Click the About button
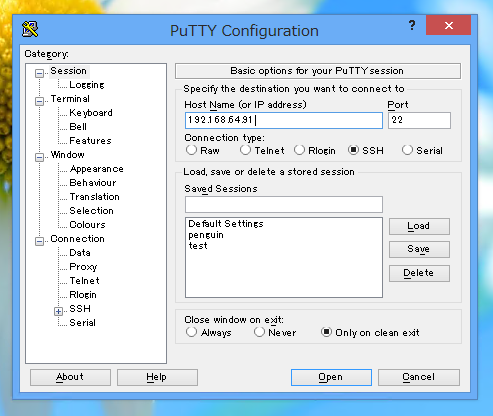 coord(70,377)
